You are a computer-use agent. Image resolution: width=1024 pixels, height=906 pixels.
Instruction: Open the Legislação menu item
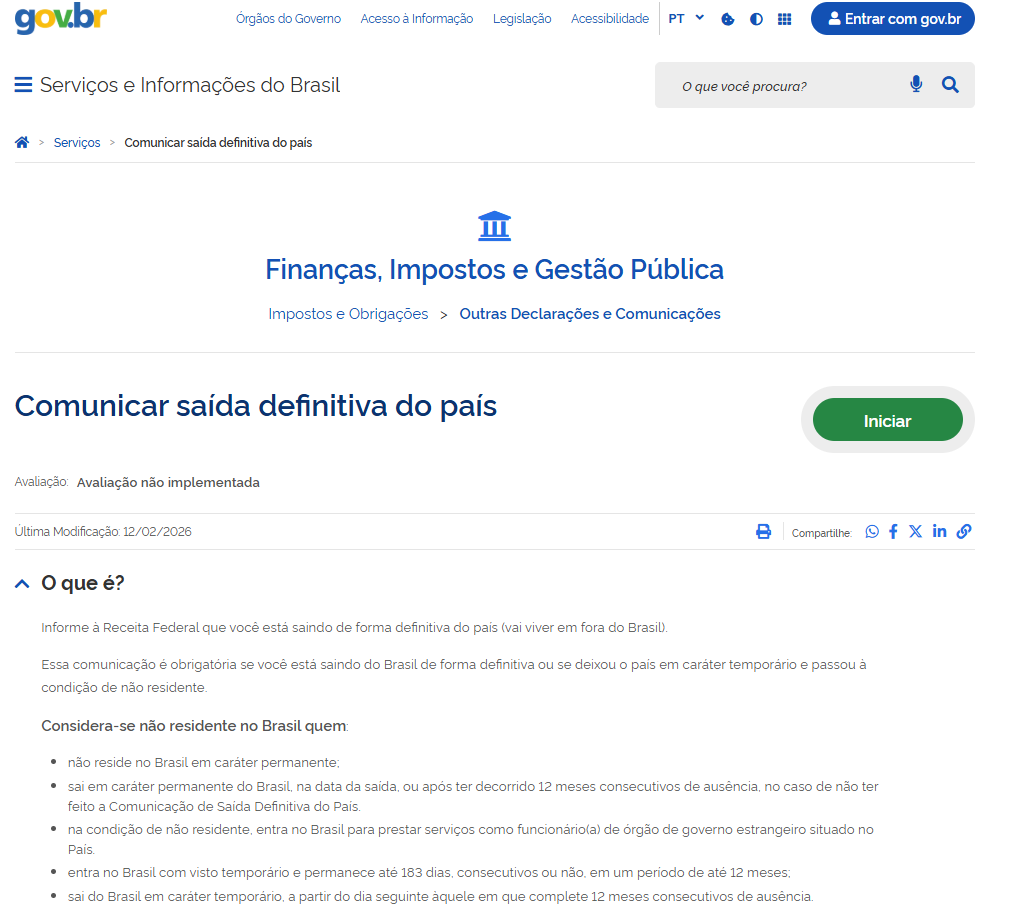pyautogui.click(x=522, y=19)
